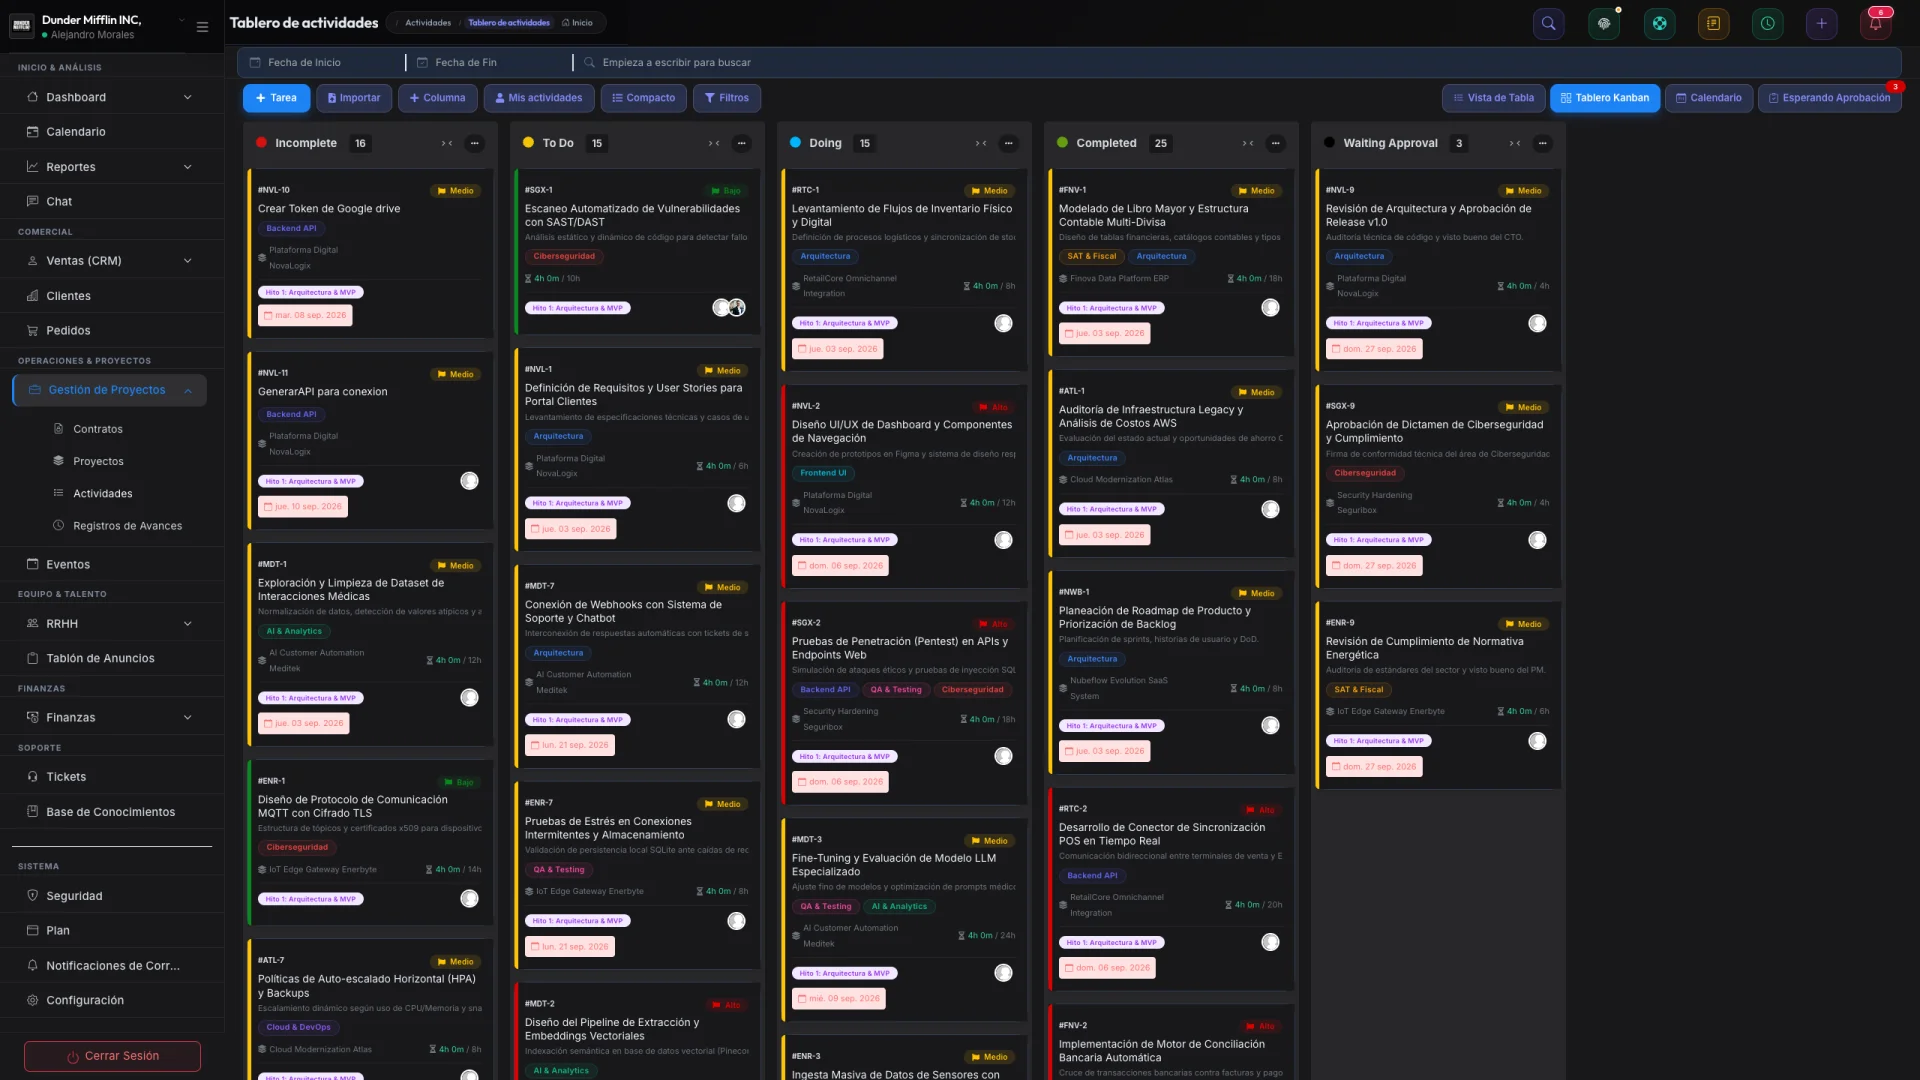1920x1080 pixels.
Task: Toggle sidebar with hamburger menu icon
Action: [x=202, y=27]
